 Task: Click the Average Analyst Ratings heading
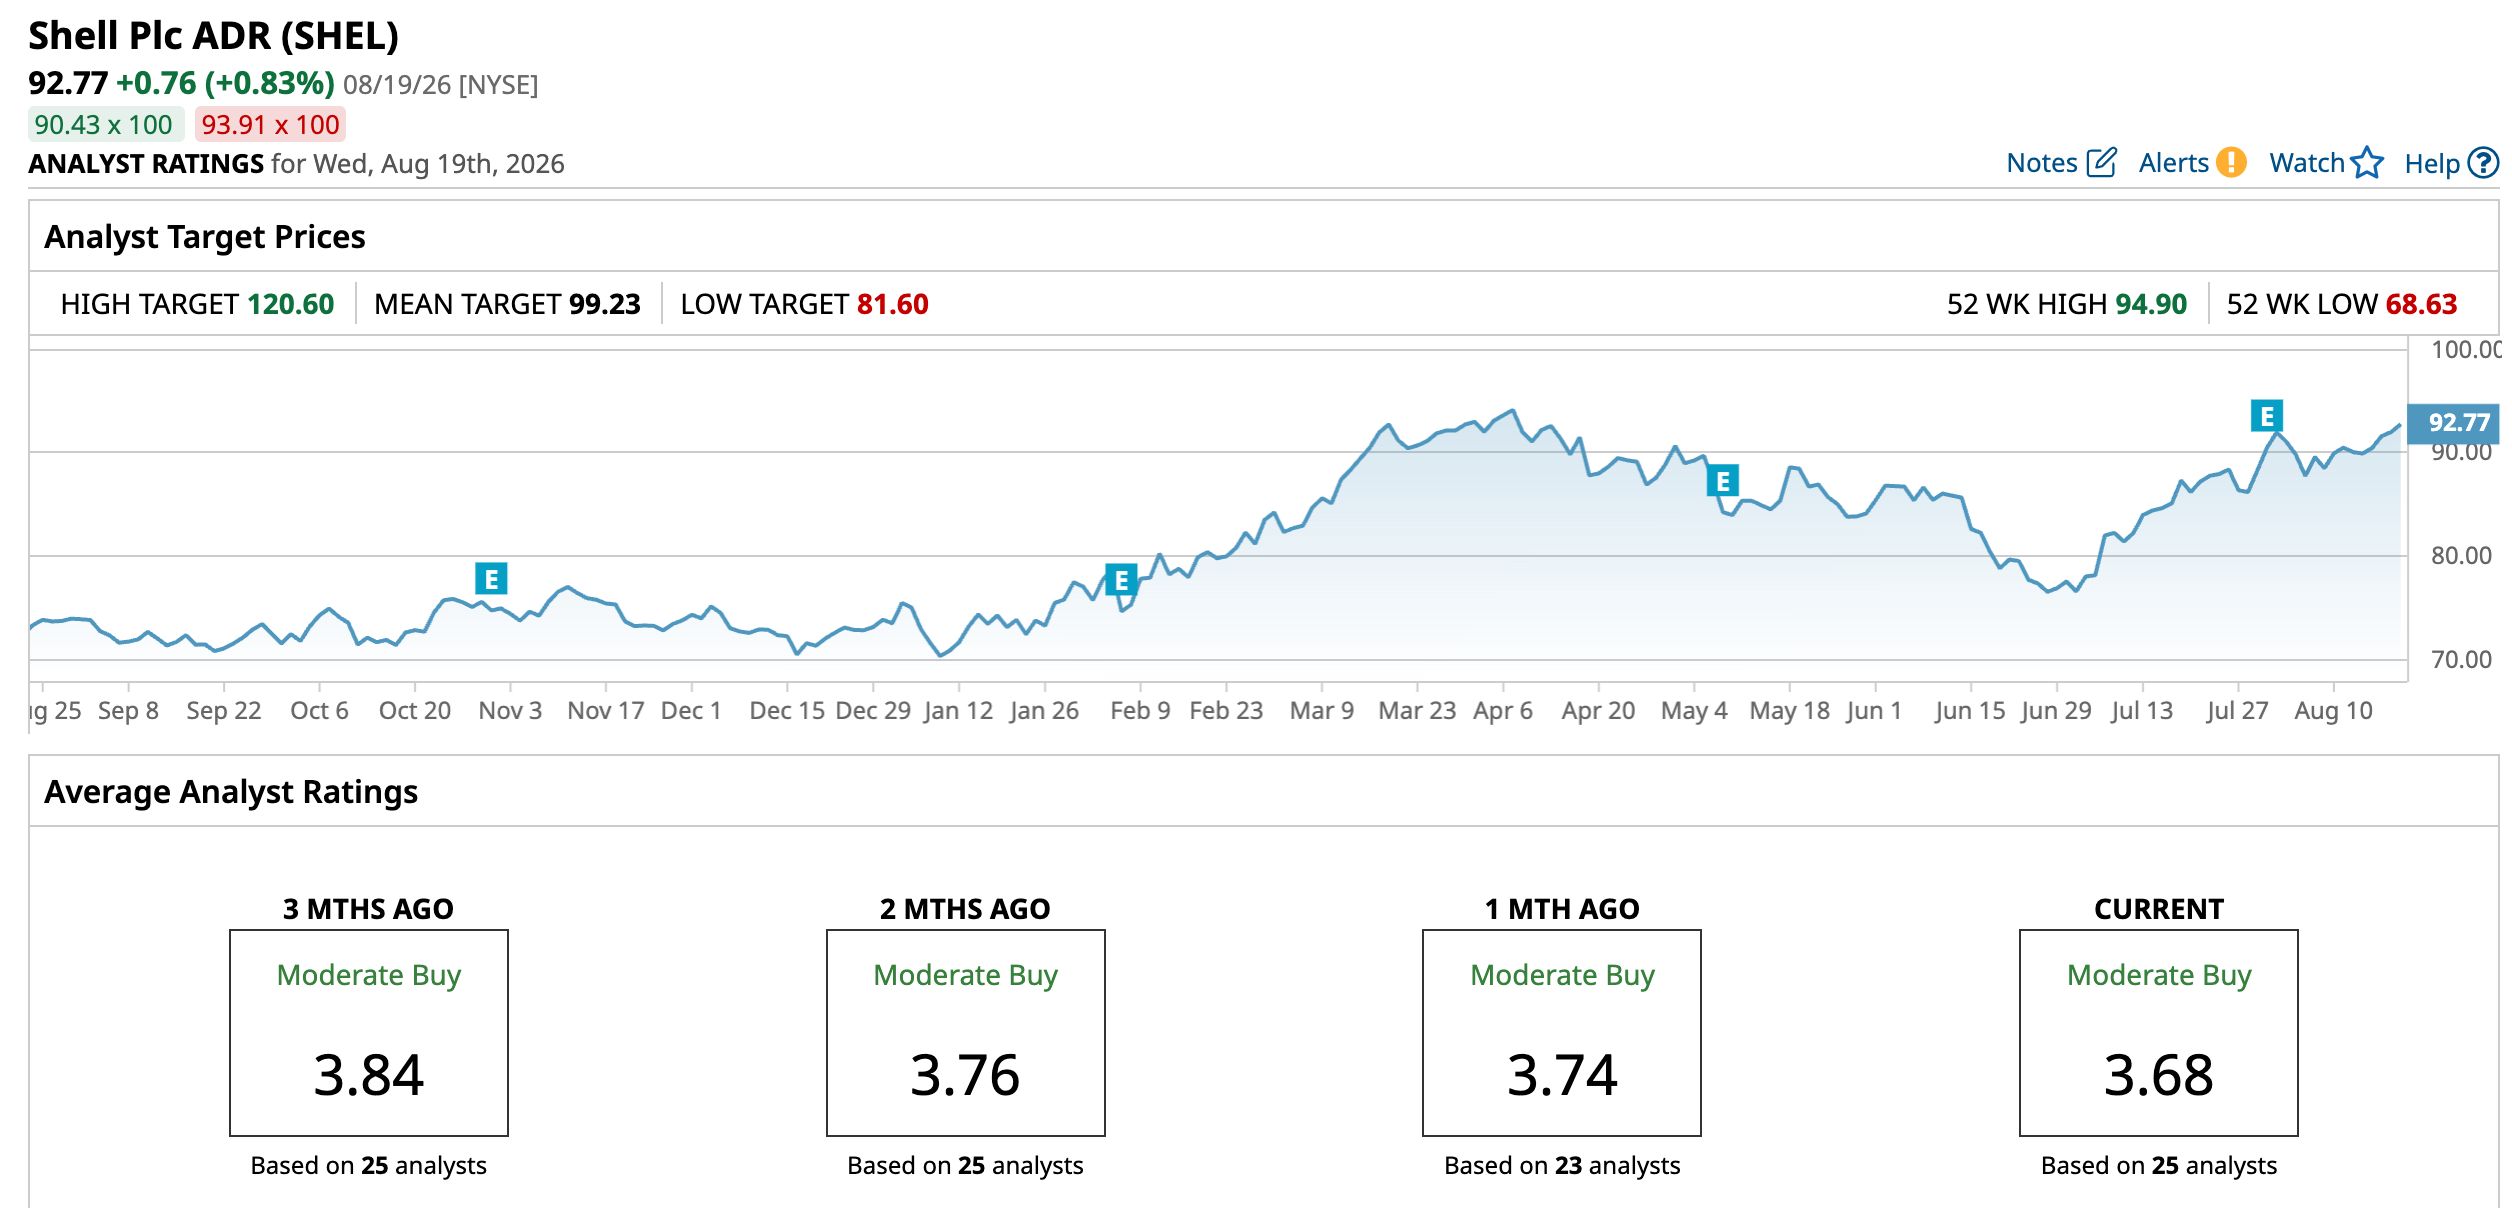point(231,792)
